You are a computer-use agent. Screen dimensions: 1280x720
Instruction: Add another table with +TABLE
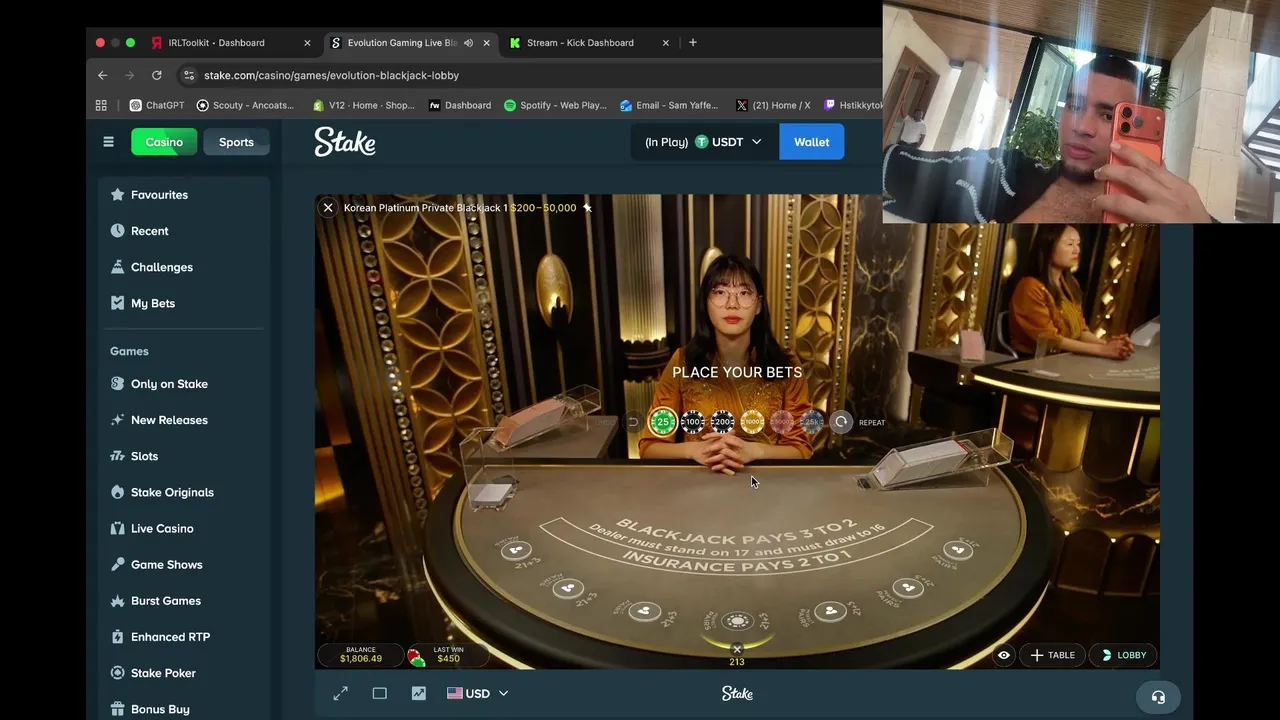click(x=1052, y=655)
